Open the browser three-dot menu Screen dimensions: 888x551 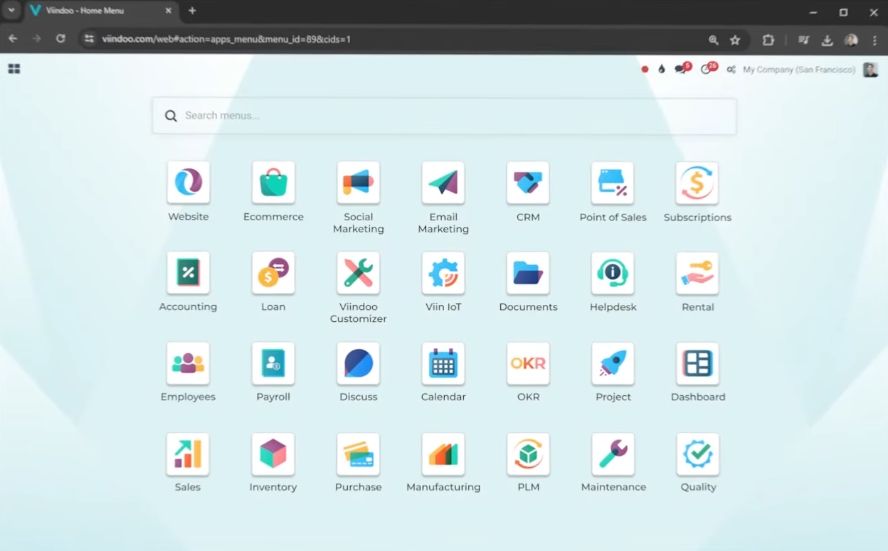[x=875, y=40]
